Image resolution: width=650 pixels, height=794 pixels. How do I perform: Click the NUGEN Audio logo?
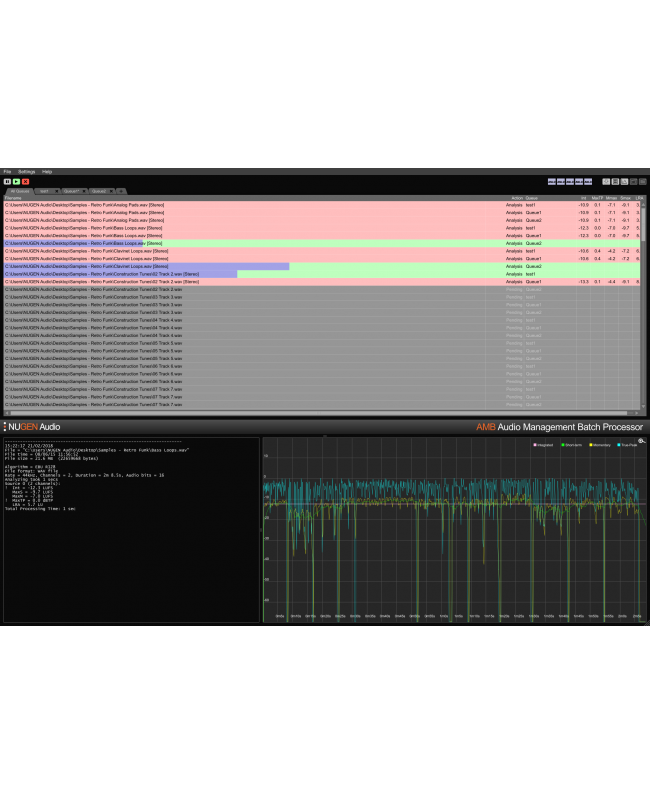click(x=32, y=426)
